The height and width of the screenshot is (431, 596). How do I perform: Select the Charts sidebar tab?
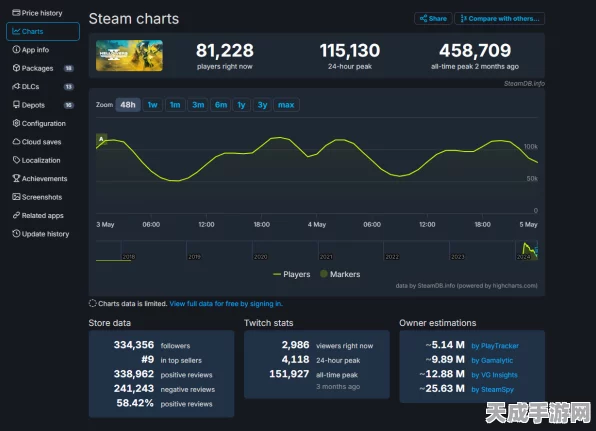pos(43,31)
